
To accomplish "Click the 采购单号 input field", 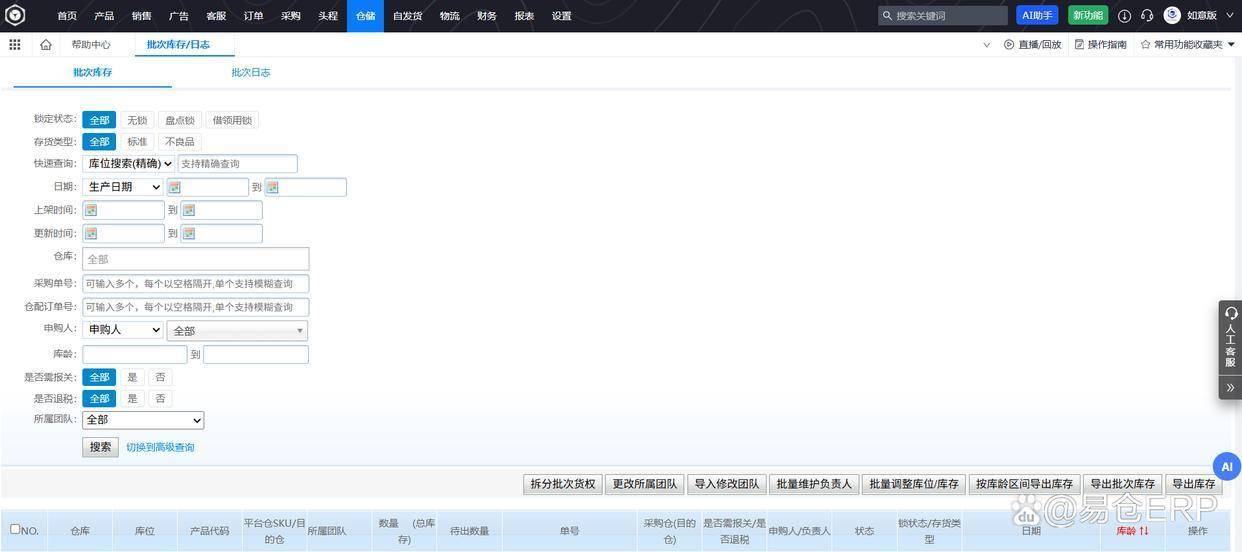I will point(195,284).
